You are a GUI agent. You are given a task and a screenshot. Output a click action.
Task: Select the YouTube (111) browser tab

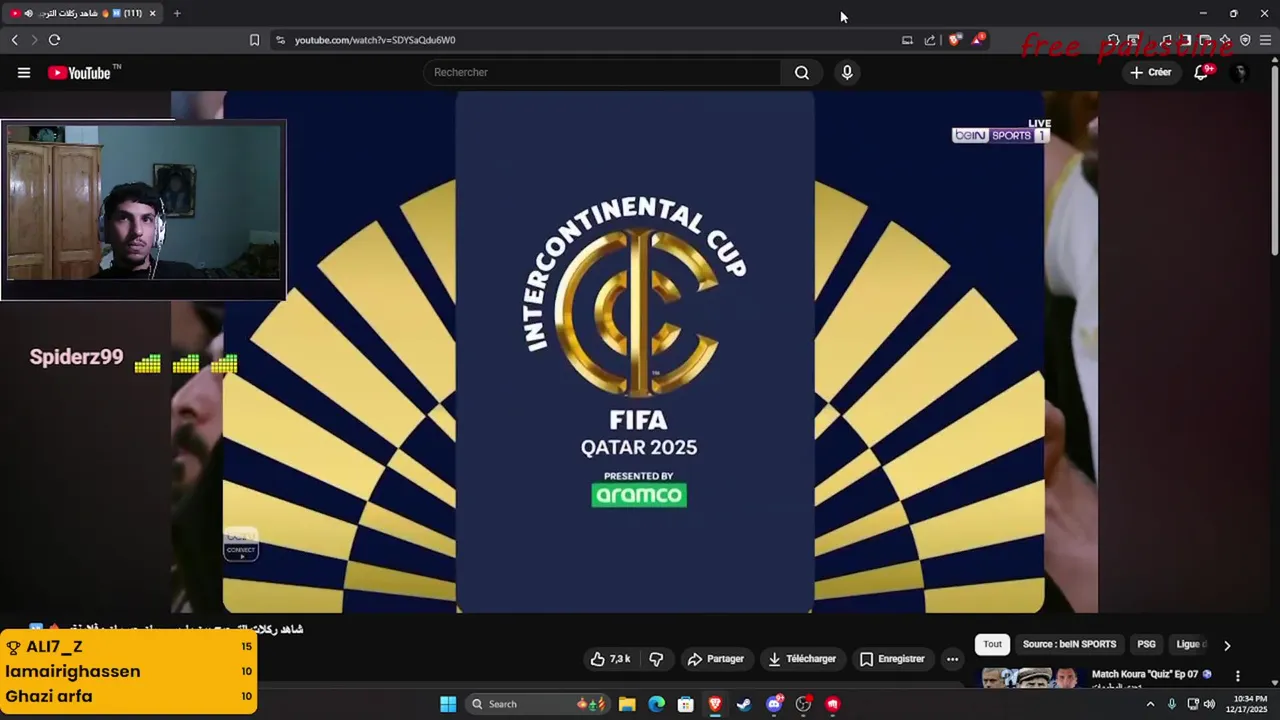[84, 13]
